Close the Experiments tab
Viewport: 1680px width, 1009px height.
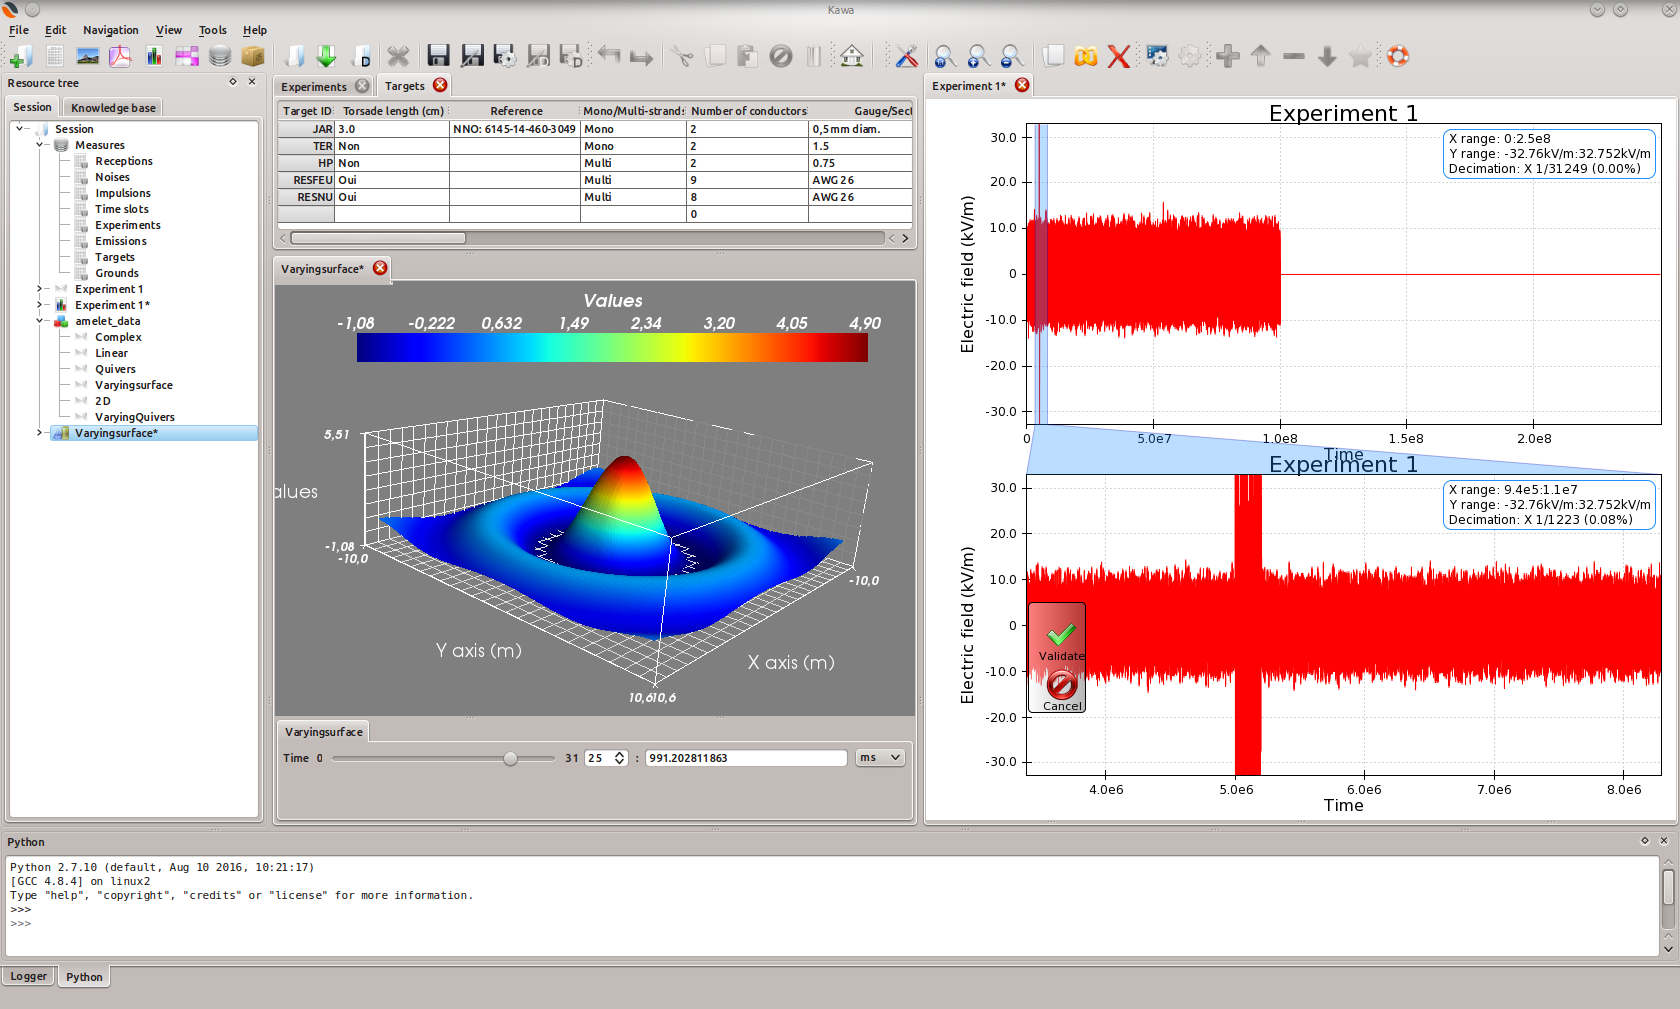pos(362,86)
